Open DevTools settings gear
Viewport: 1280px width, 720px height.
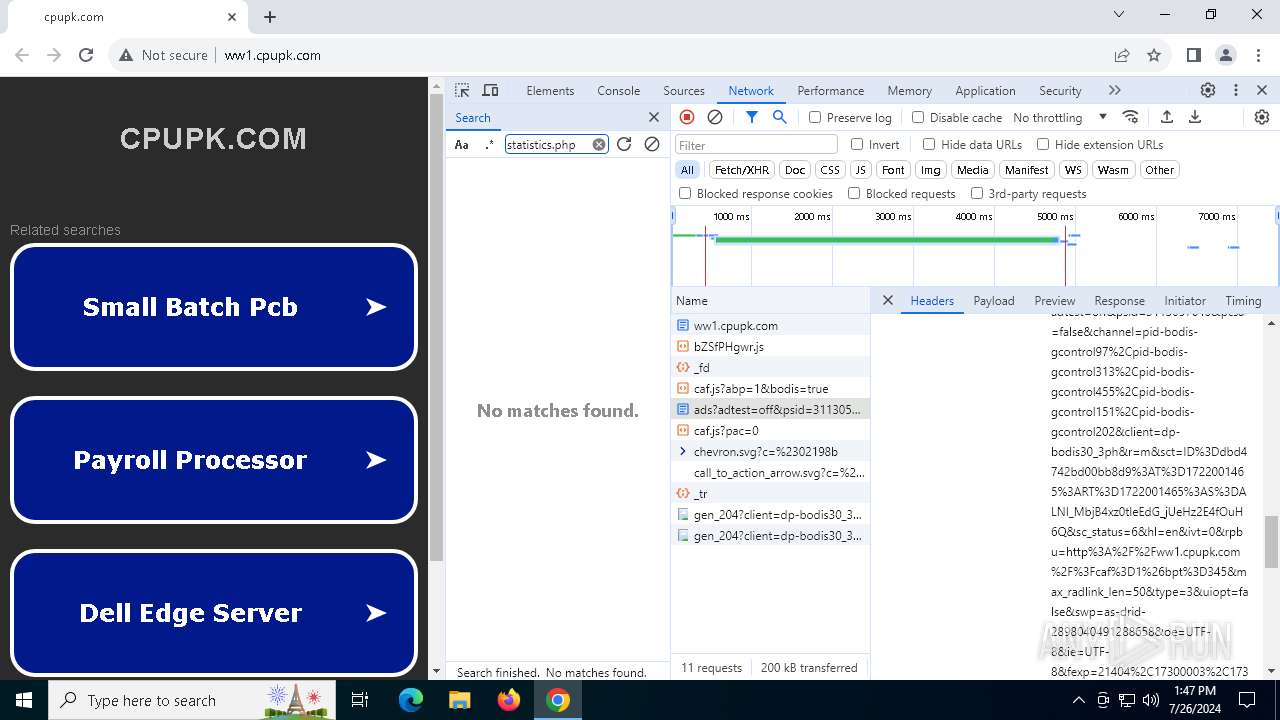click(1208, 90)
